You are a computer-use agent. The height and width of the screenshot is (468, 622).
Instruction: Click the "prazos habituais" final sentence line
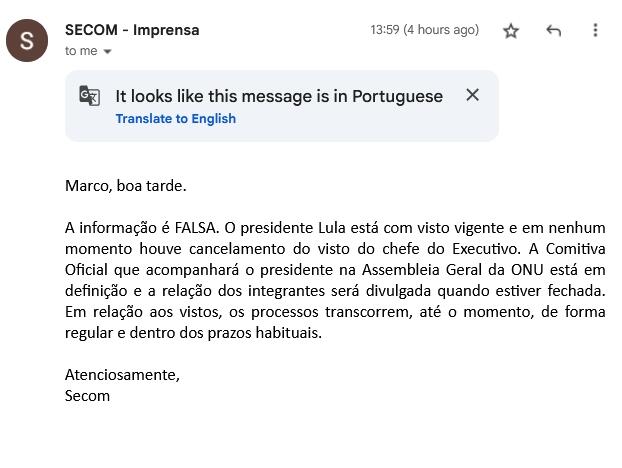pyautogui.click(x=193, y=333)
